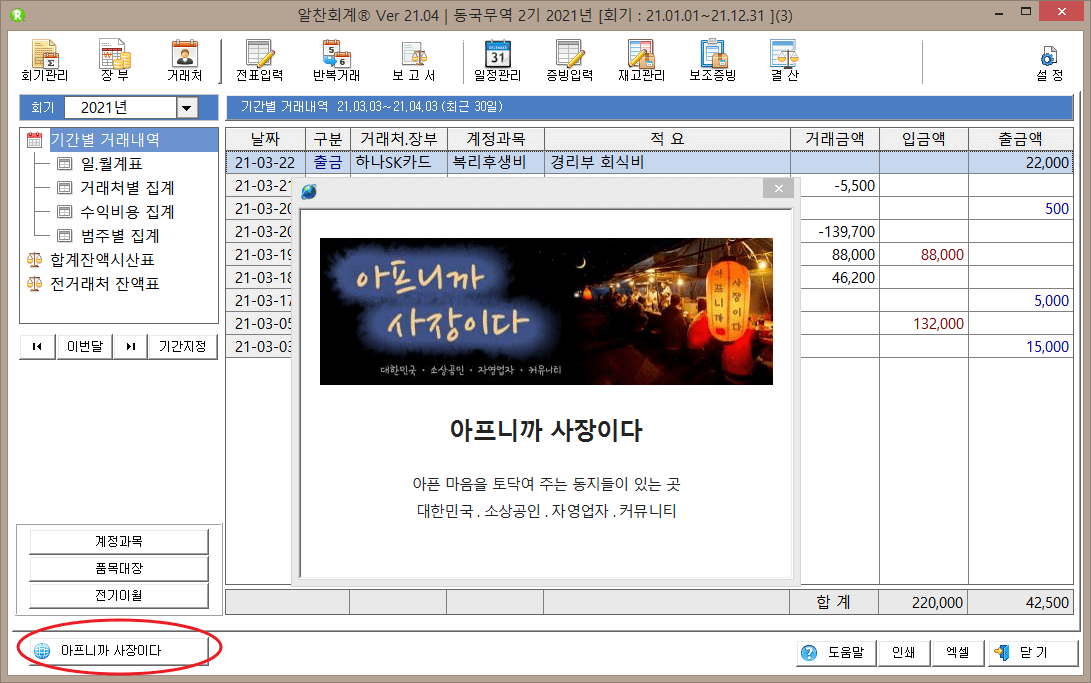Image resolution: width=1091 pixels, height=683 pixels.
Task: Click the 도움말 help button
Action: coord(835,652)
